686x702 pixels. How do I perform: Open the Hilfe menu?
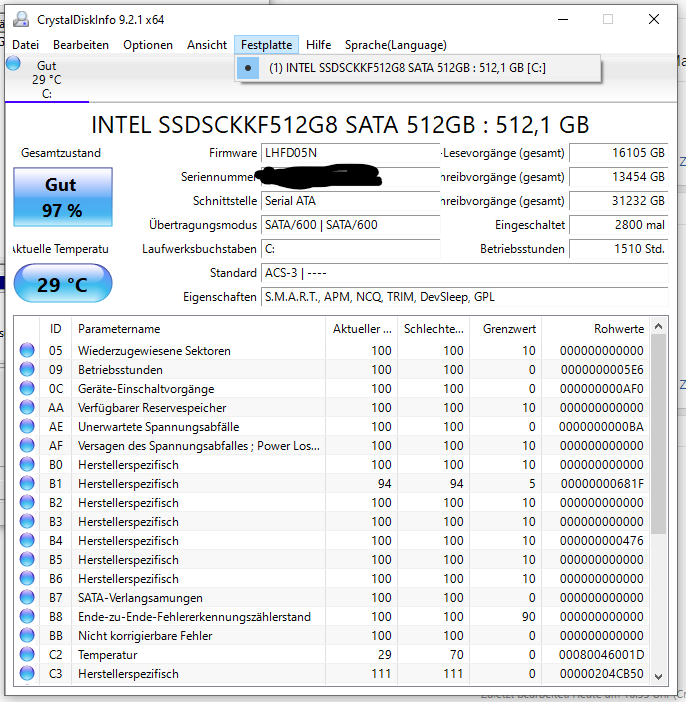tap(318, 45)
